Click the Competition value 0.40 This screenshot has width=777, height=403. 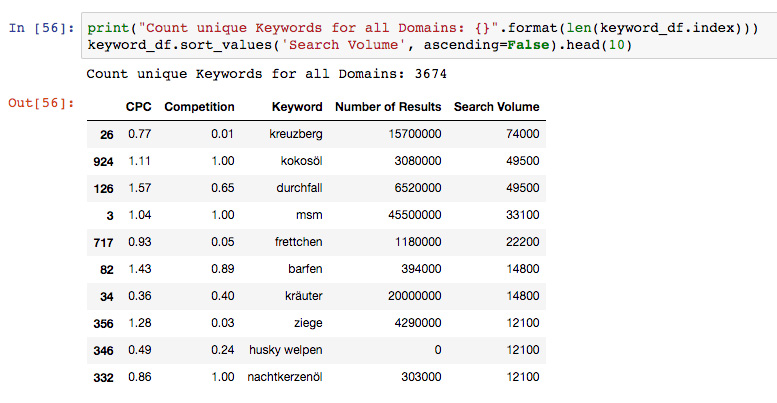pos(222,296)
